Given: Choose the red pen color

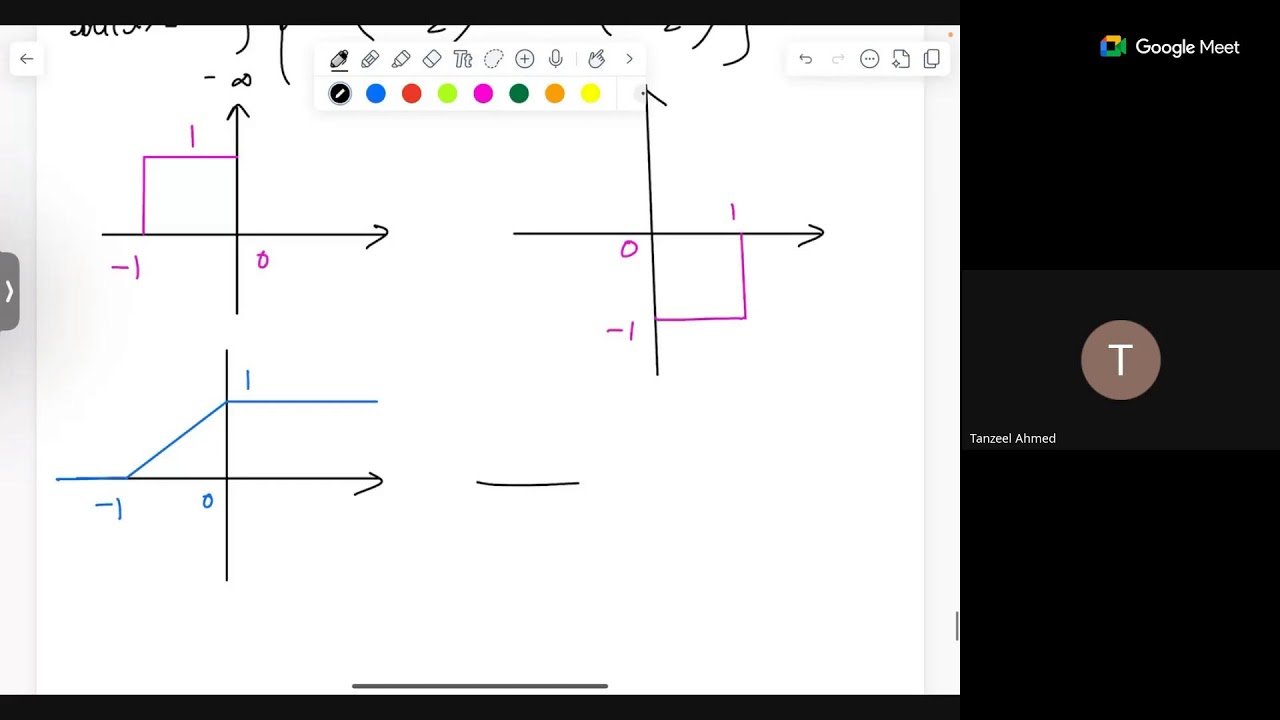Looking at the screenshot, I should 411,94.
